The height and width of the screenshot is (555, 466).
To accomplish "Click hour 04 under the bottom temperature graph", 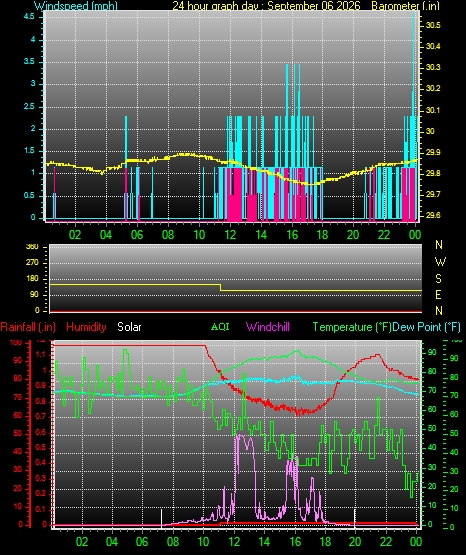I will [x=112, y=542].
